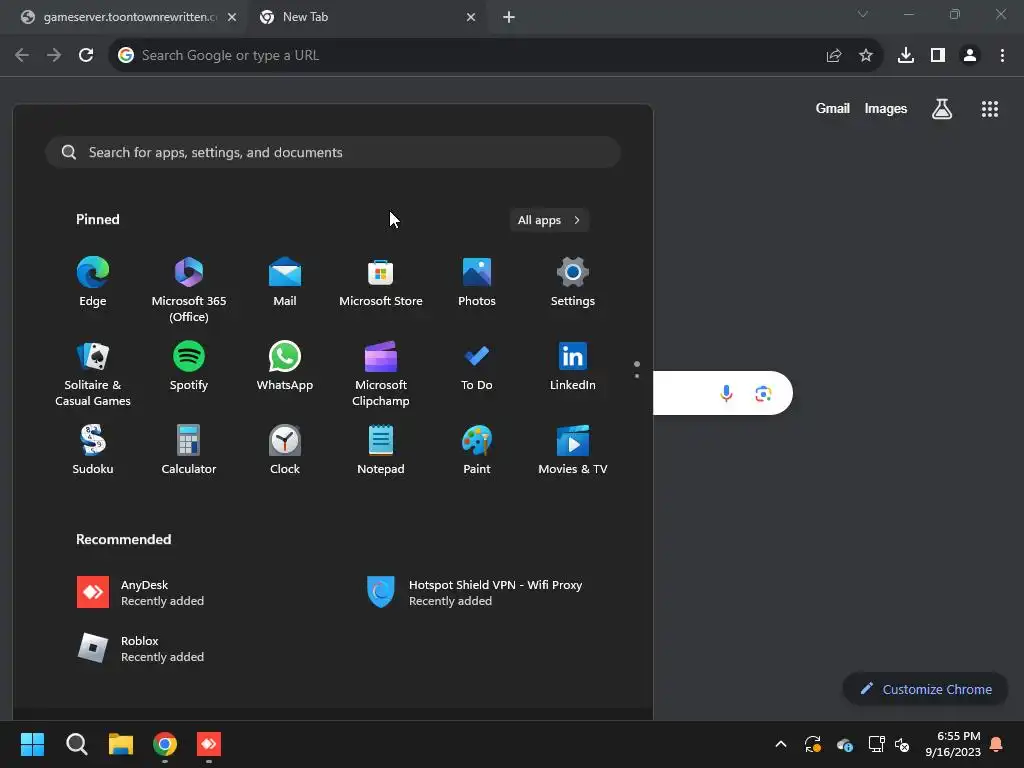Click Customize Chrome button
1024x768 pixels.
coord(925,689)
